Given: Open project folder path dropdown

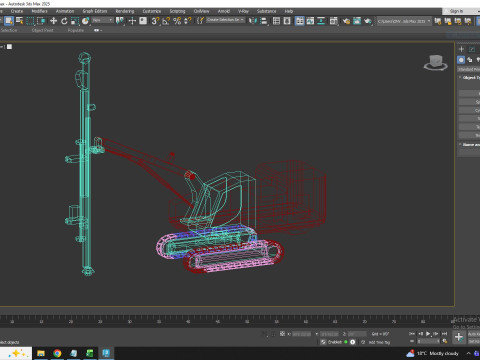Looking at the screenshot, I should pos(404,21).
